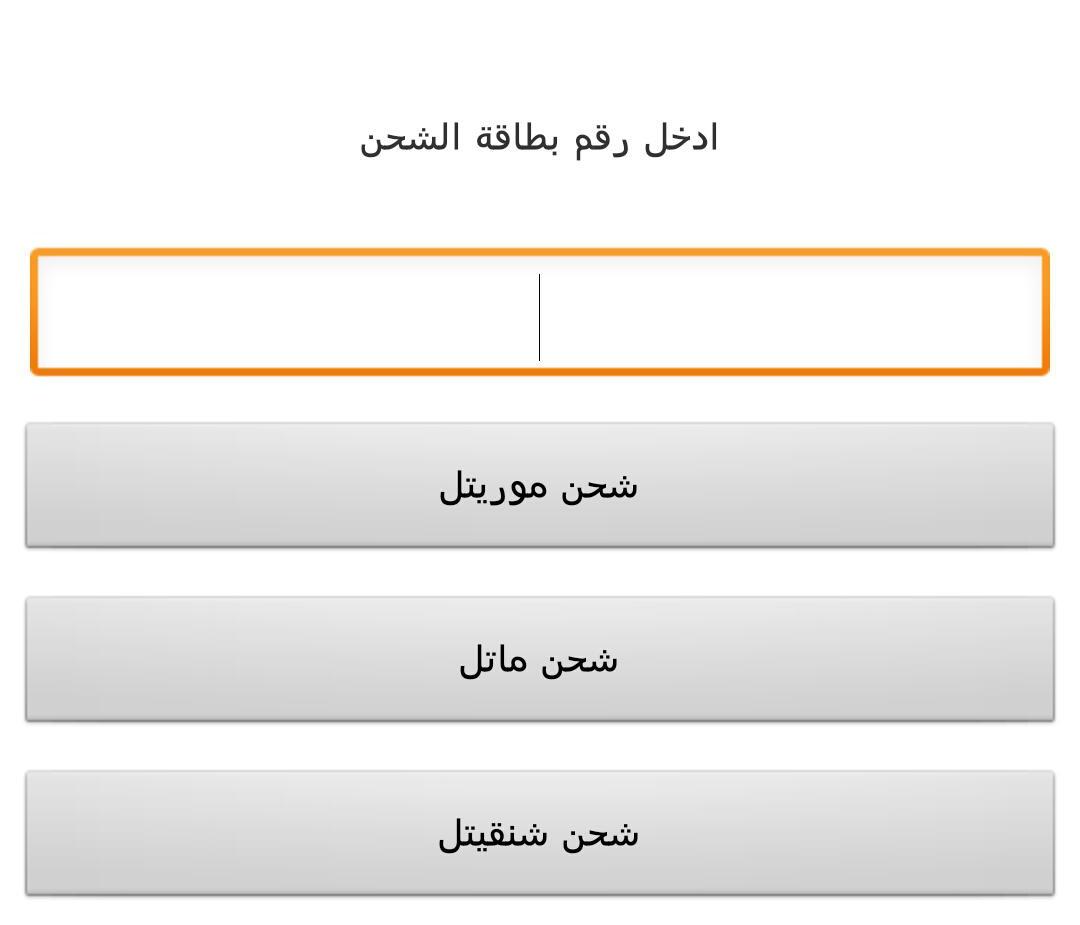Submit recharge via Chinguitel button

pyautogui.click(x=540, y=833)
